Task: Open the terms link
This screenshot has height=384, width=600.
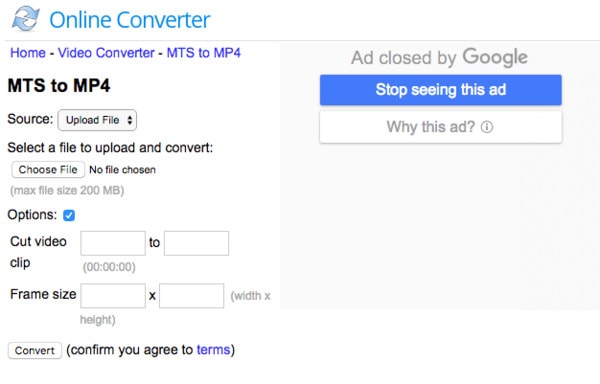Action: tap(214, 350)
